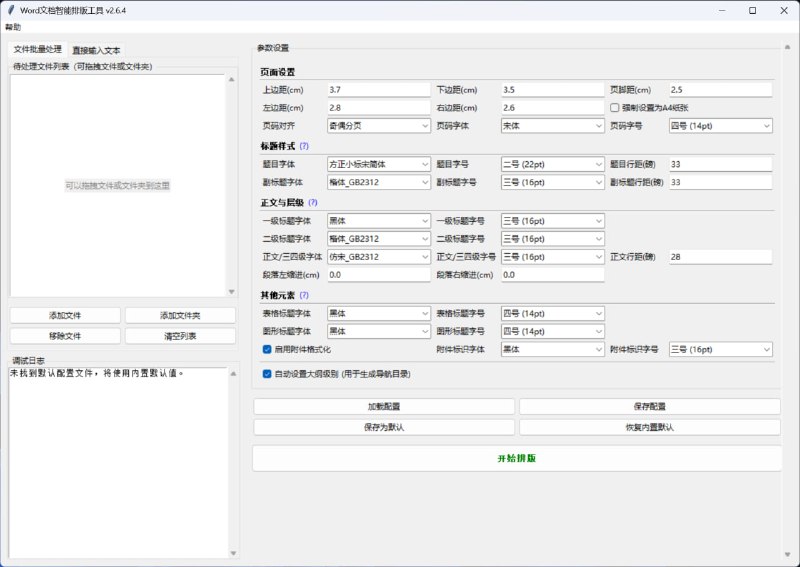The height and width of the screenshot is (567, 800).
Task: Click the 加载配置 button
Action: [x=384, y=406]
